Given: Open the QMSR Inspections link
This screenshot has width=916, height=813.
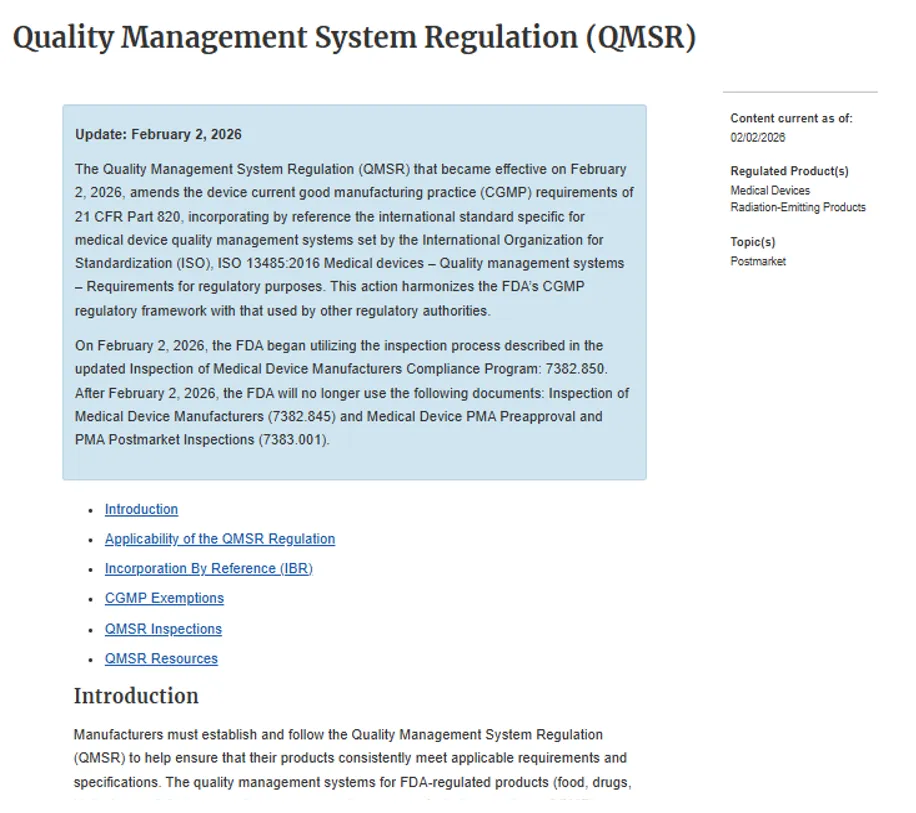Looking at the screenshot, I should pyautogui.click(x=163, y=629).
